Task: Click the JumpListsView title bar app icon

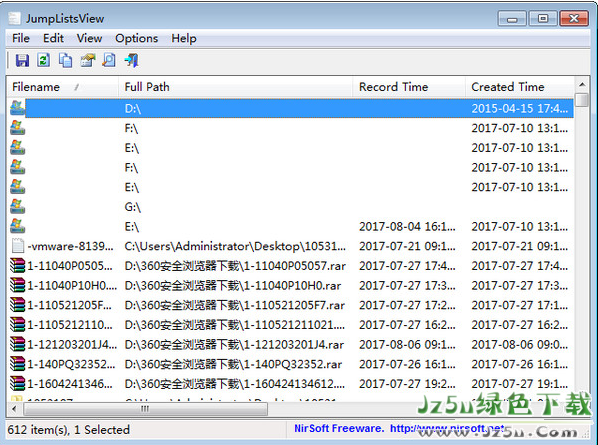Action: click(x=14, y=18)
